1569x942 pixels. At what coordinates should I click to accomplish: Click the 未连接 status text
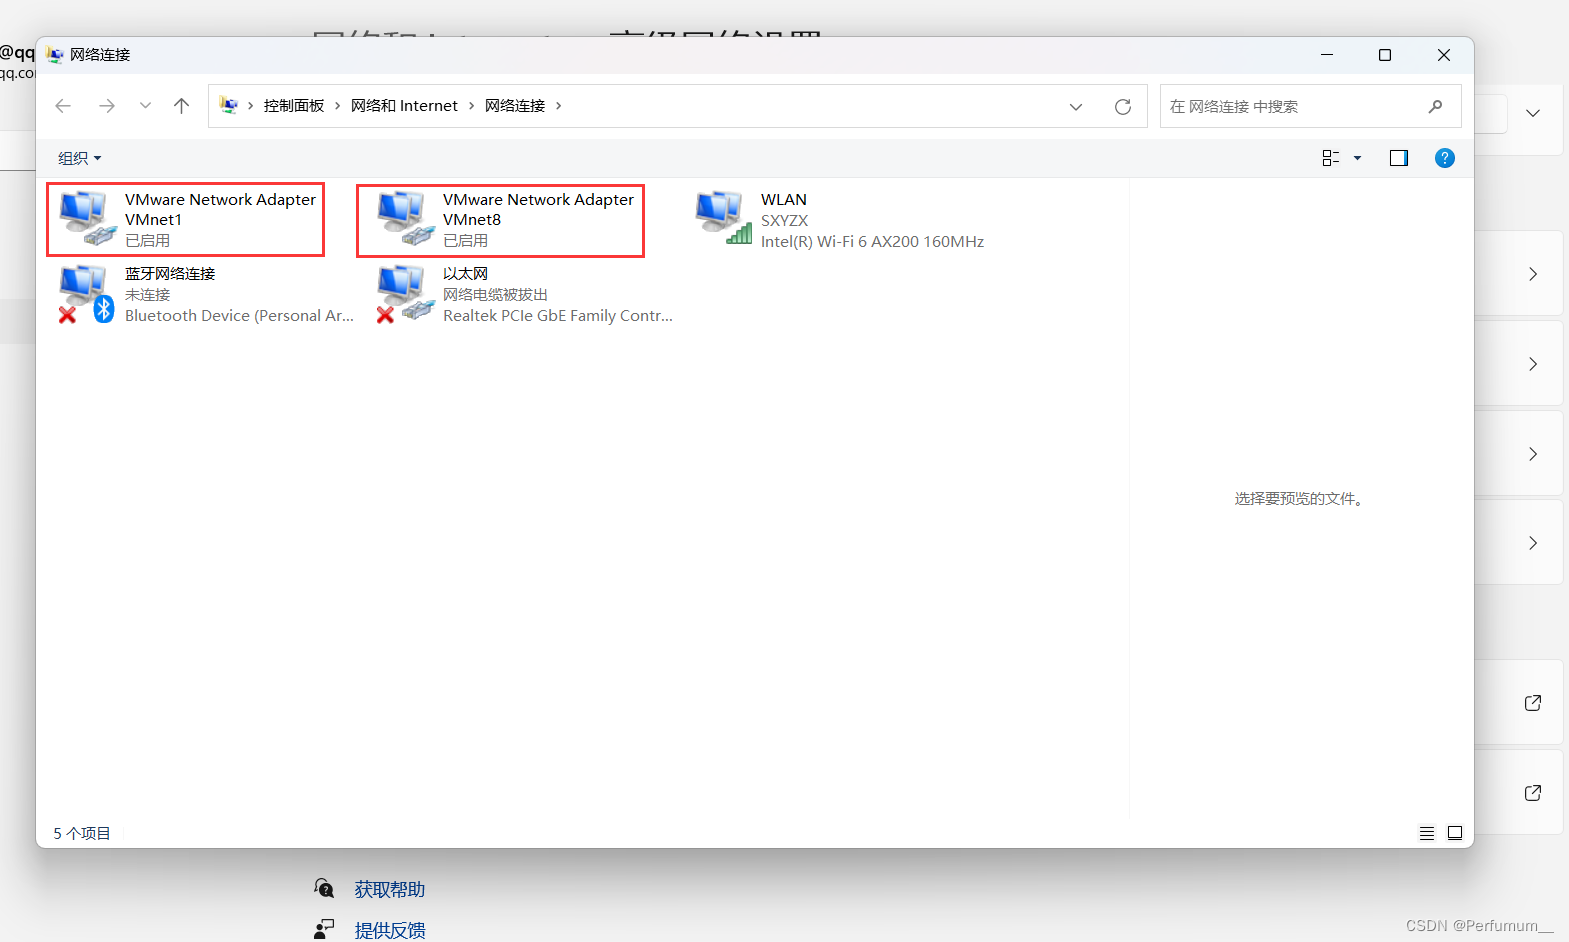point(148,295)
